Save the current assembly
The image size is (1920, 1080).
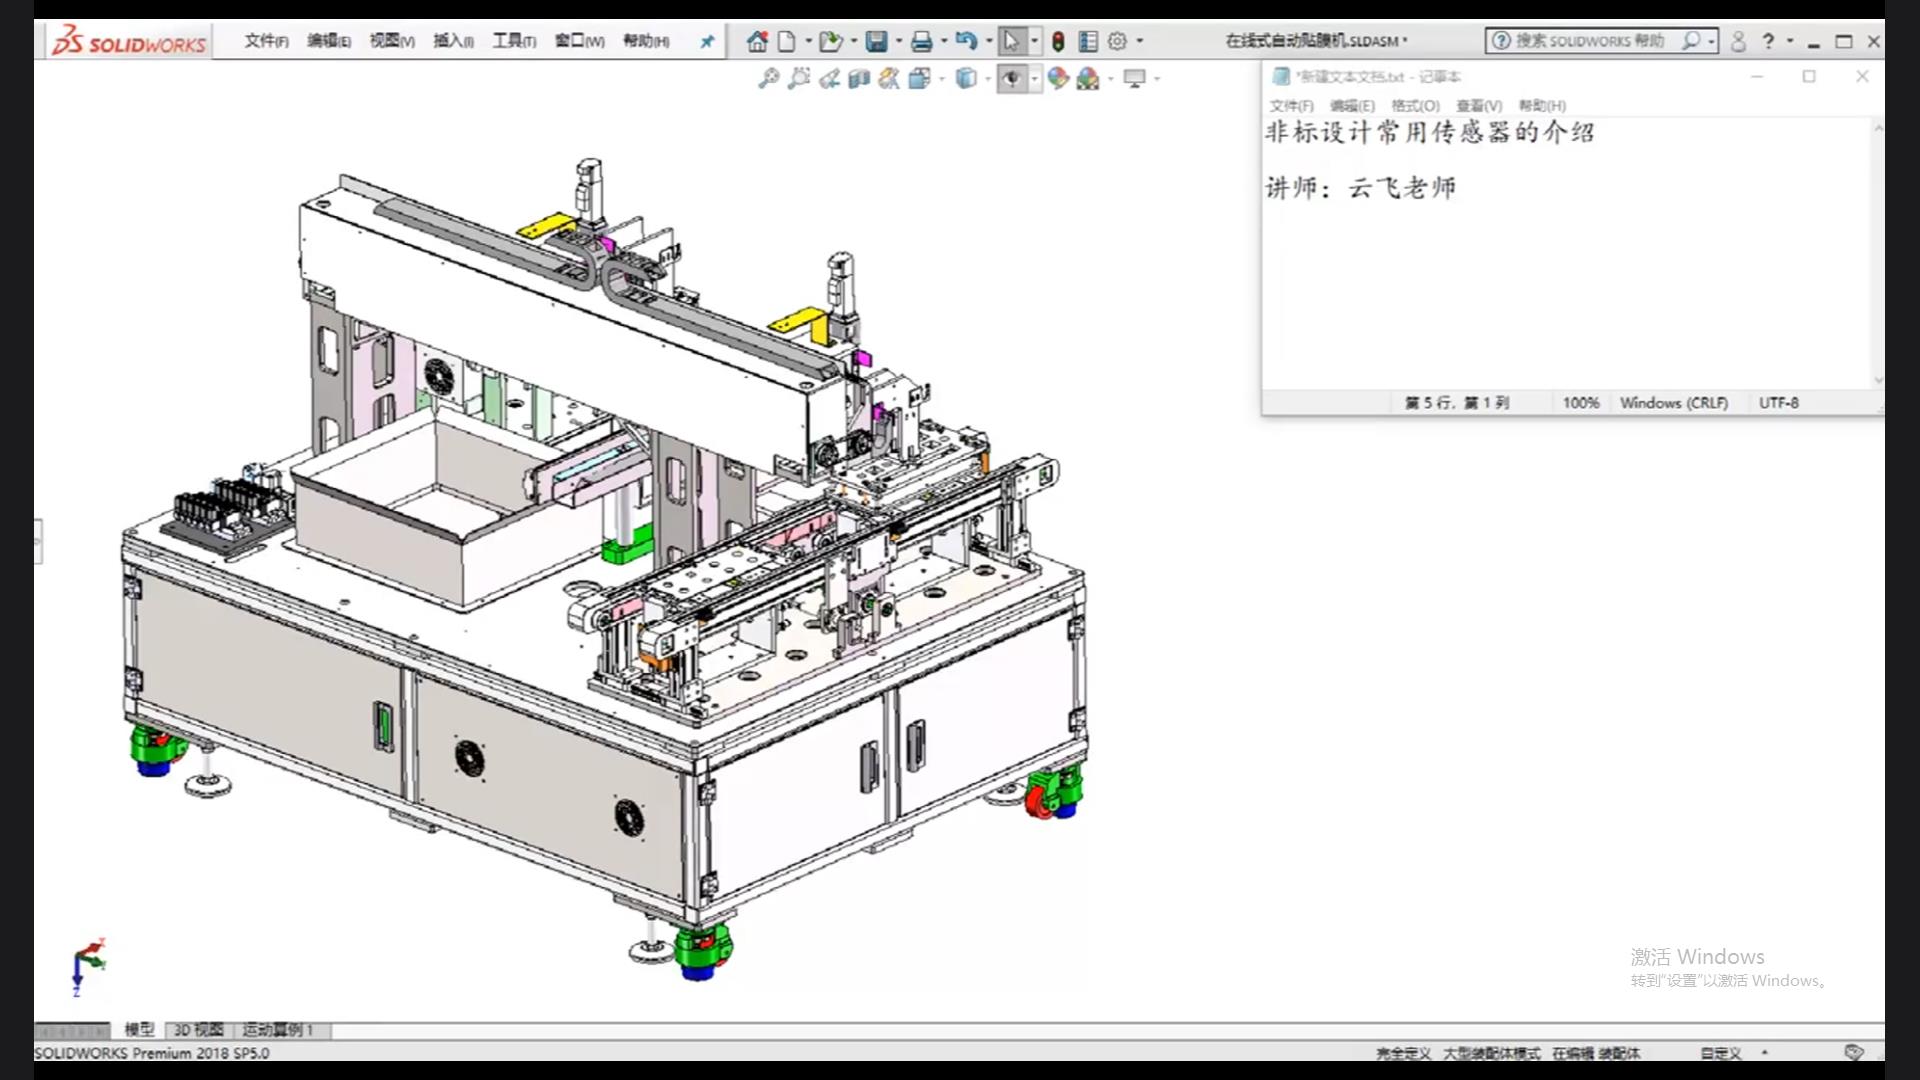pyautogui.click(x=877, y=41)
